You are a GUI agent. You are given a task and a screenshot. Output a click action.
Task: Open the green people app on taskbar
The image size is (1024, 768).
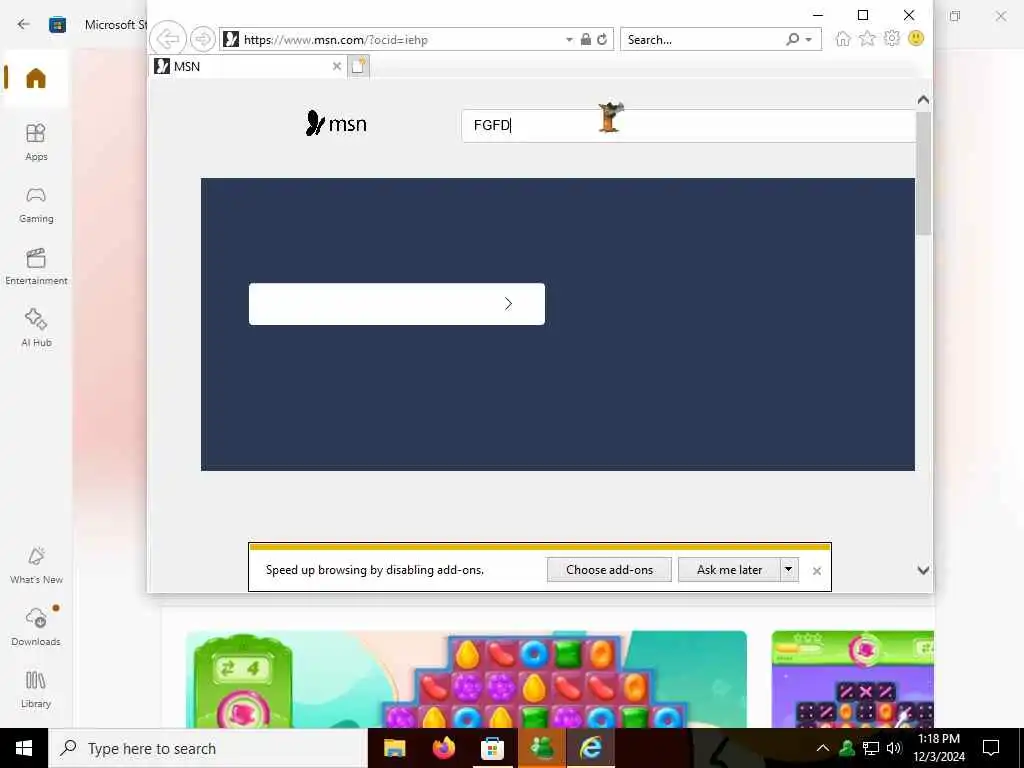[541, 748]
